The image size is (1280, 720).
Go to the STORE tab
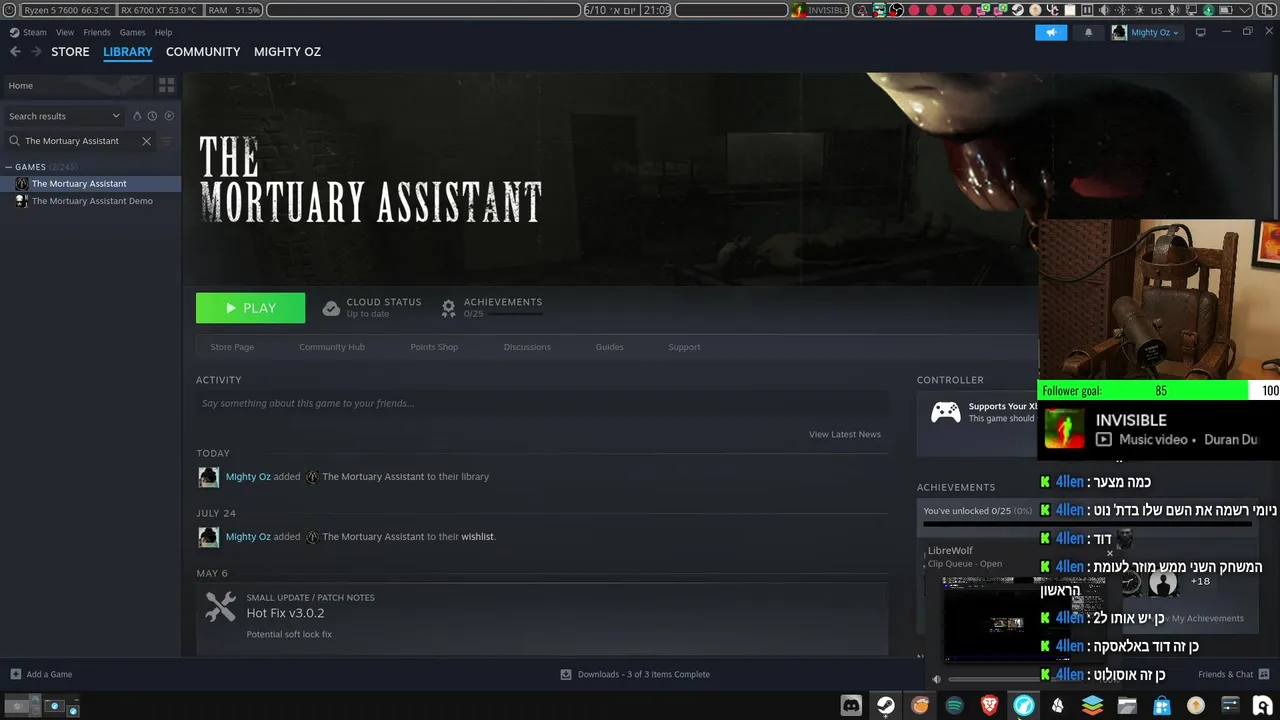(x=70, y=51)
